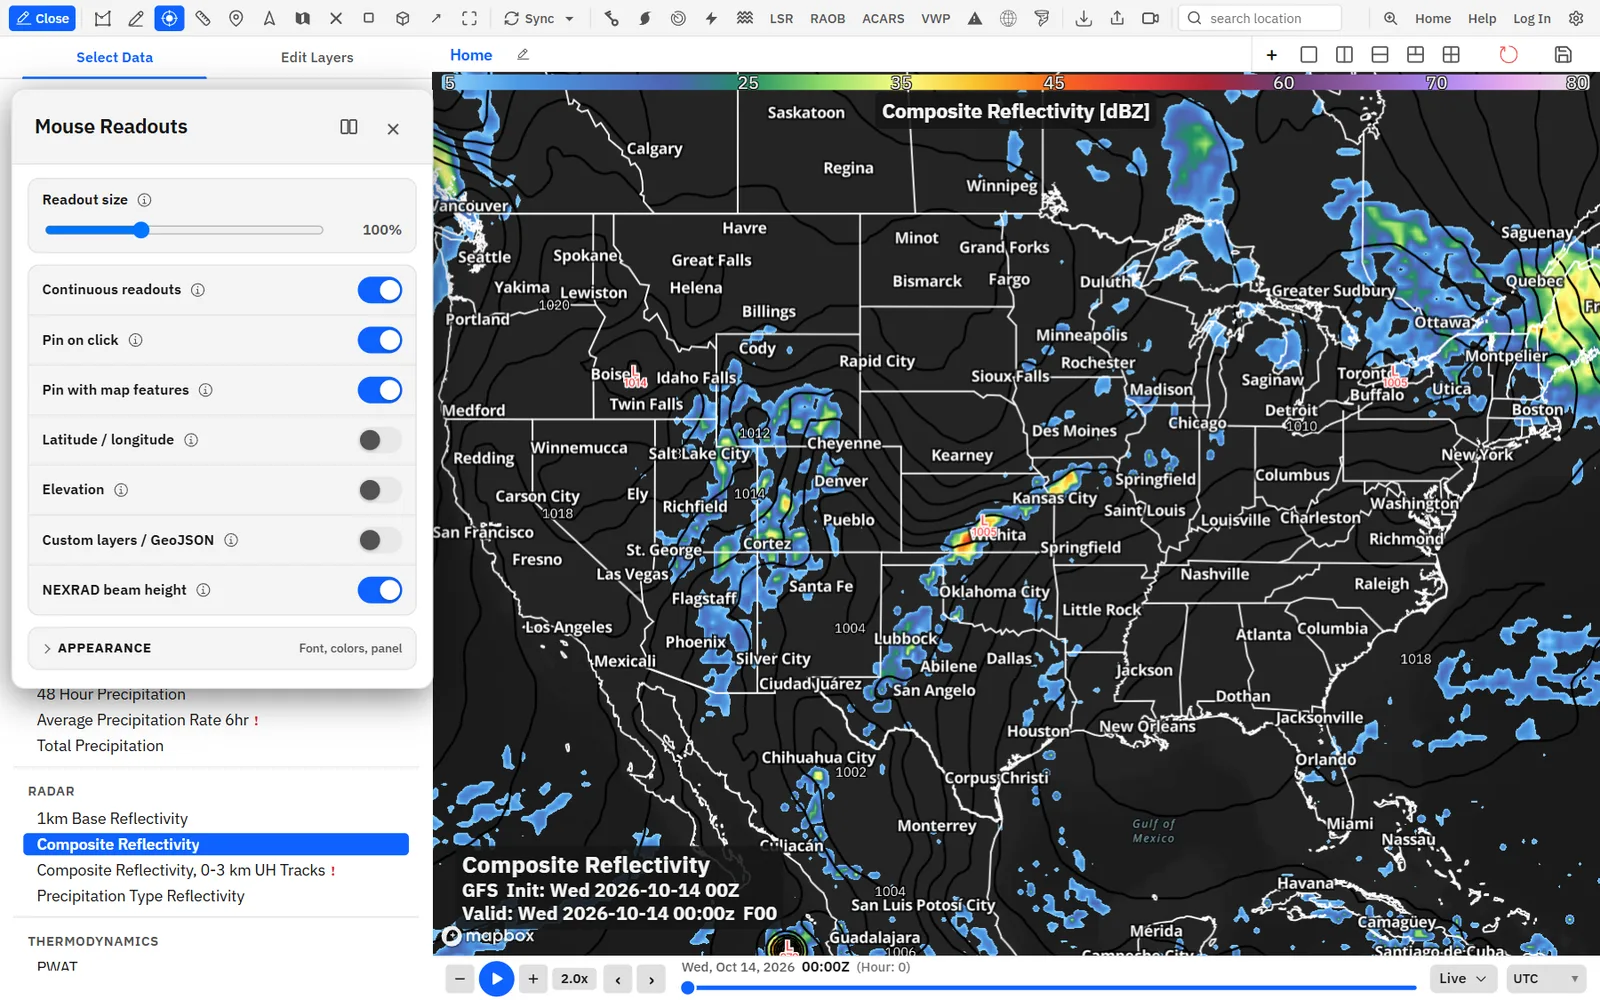Viewport: 1600px width, 1000px height.
Task: Click the blue Close button
Action: [x=42, y=18]
